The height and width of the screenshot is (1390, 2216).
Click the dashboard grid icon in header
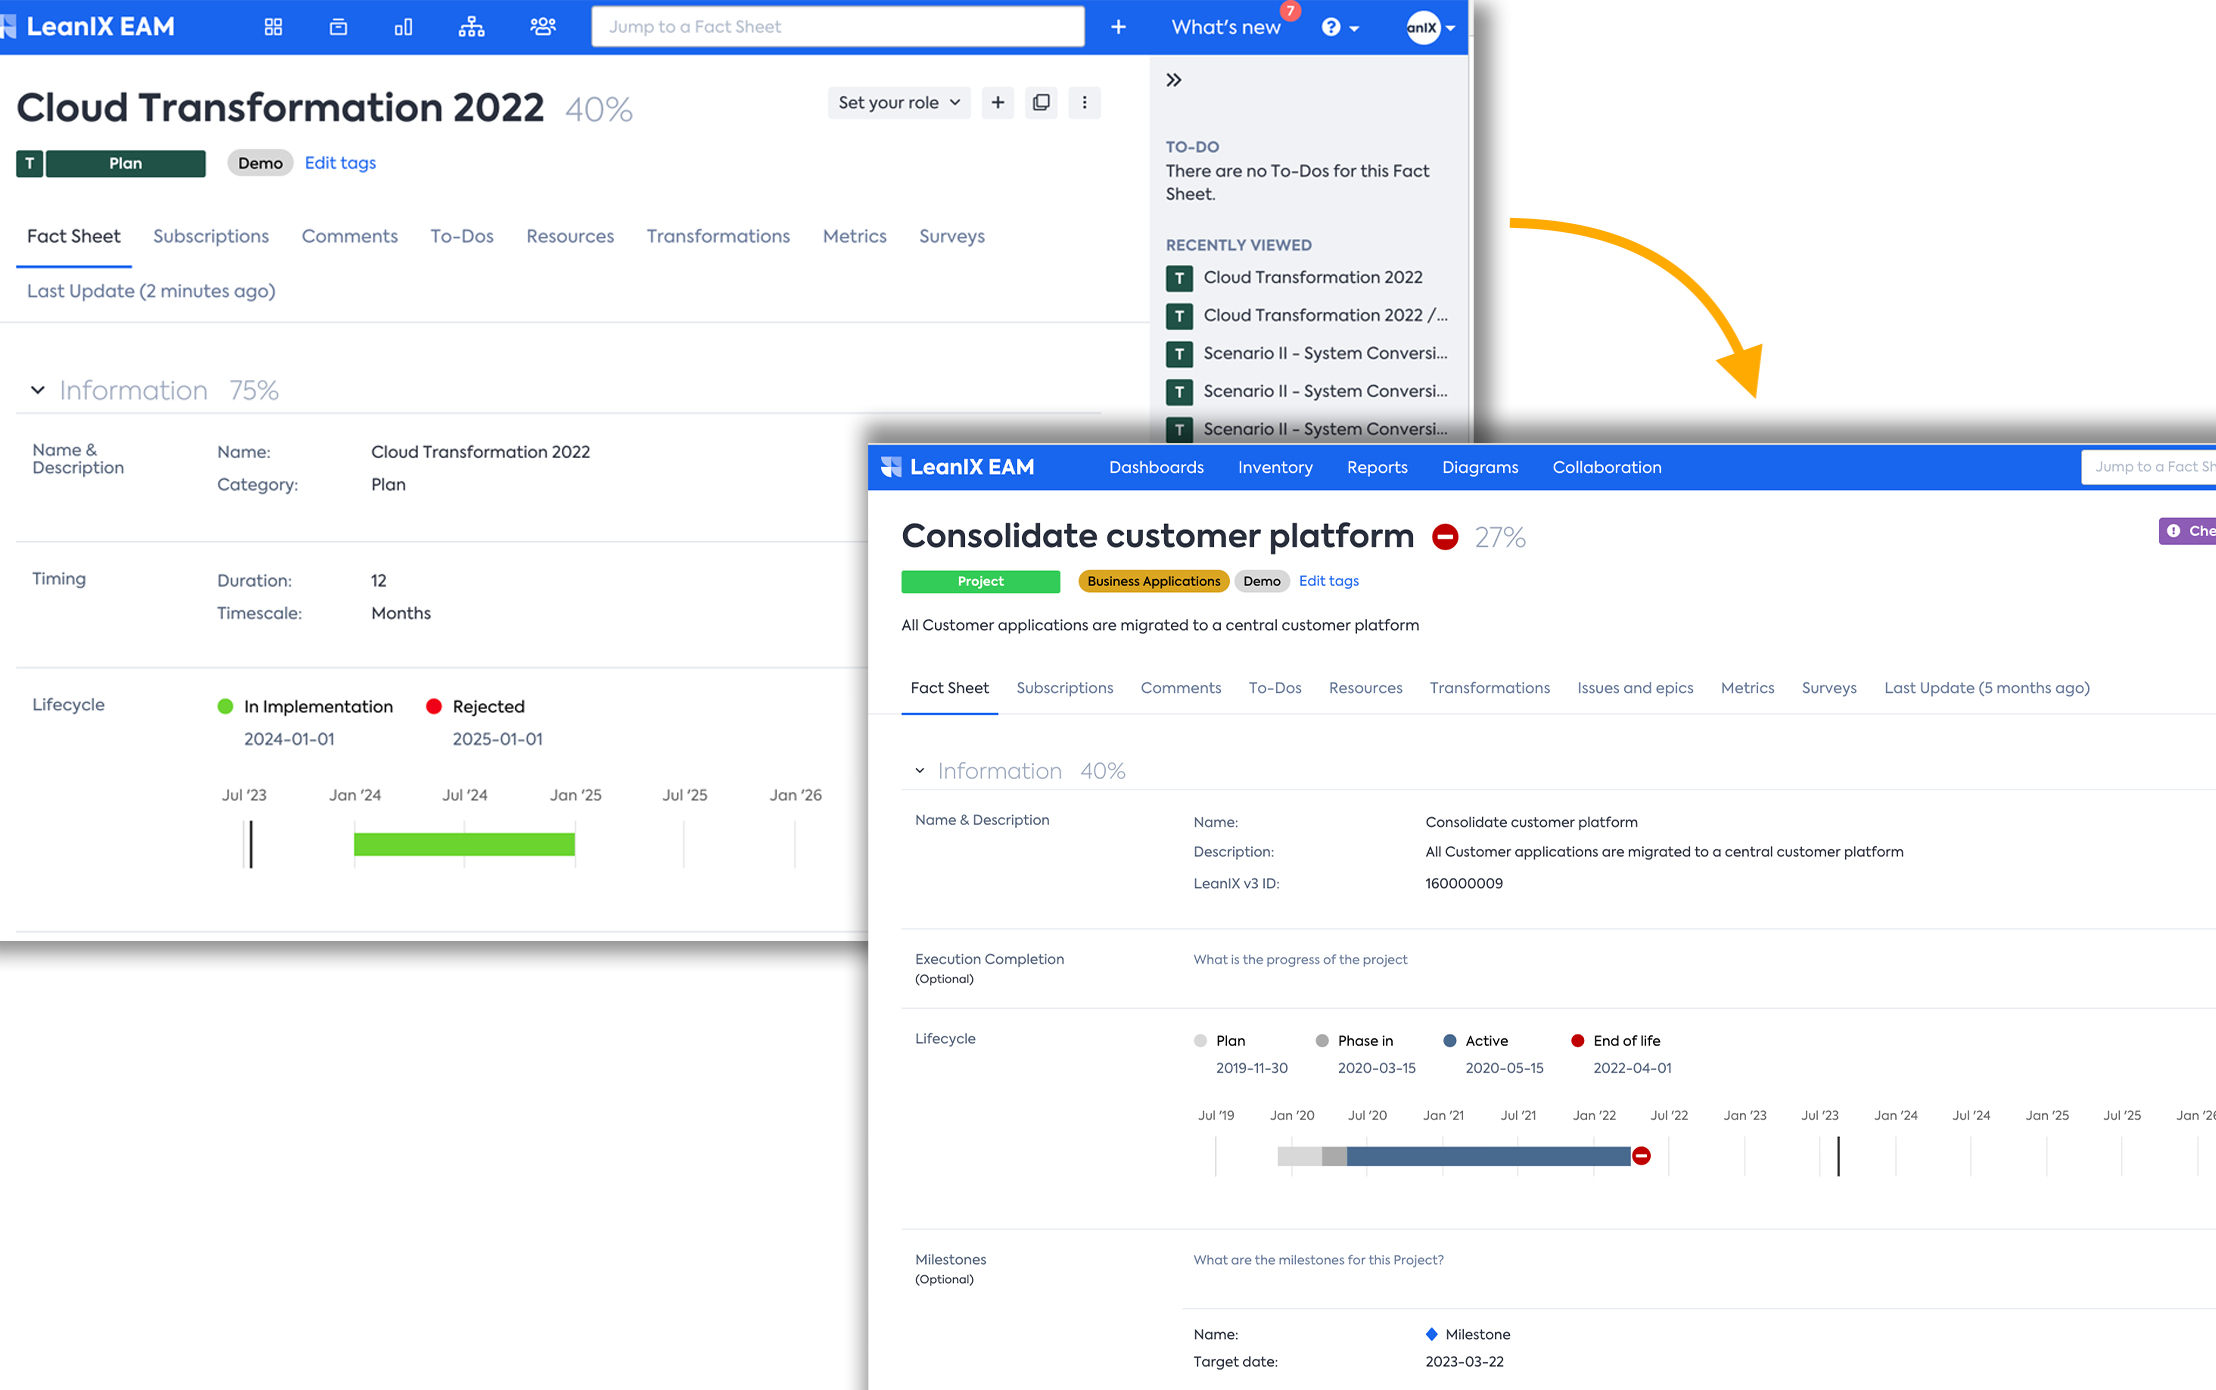tap(273, 27)
